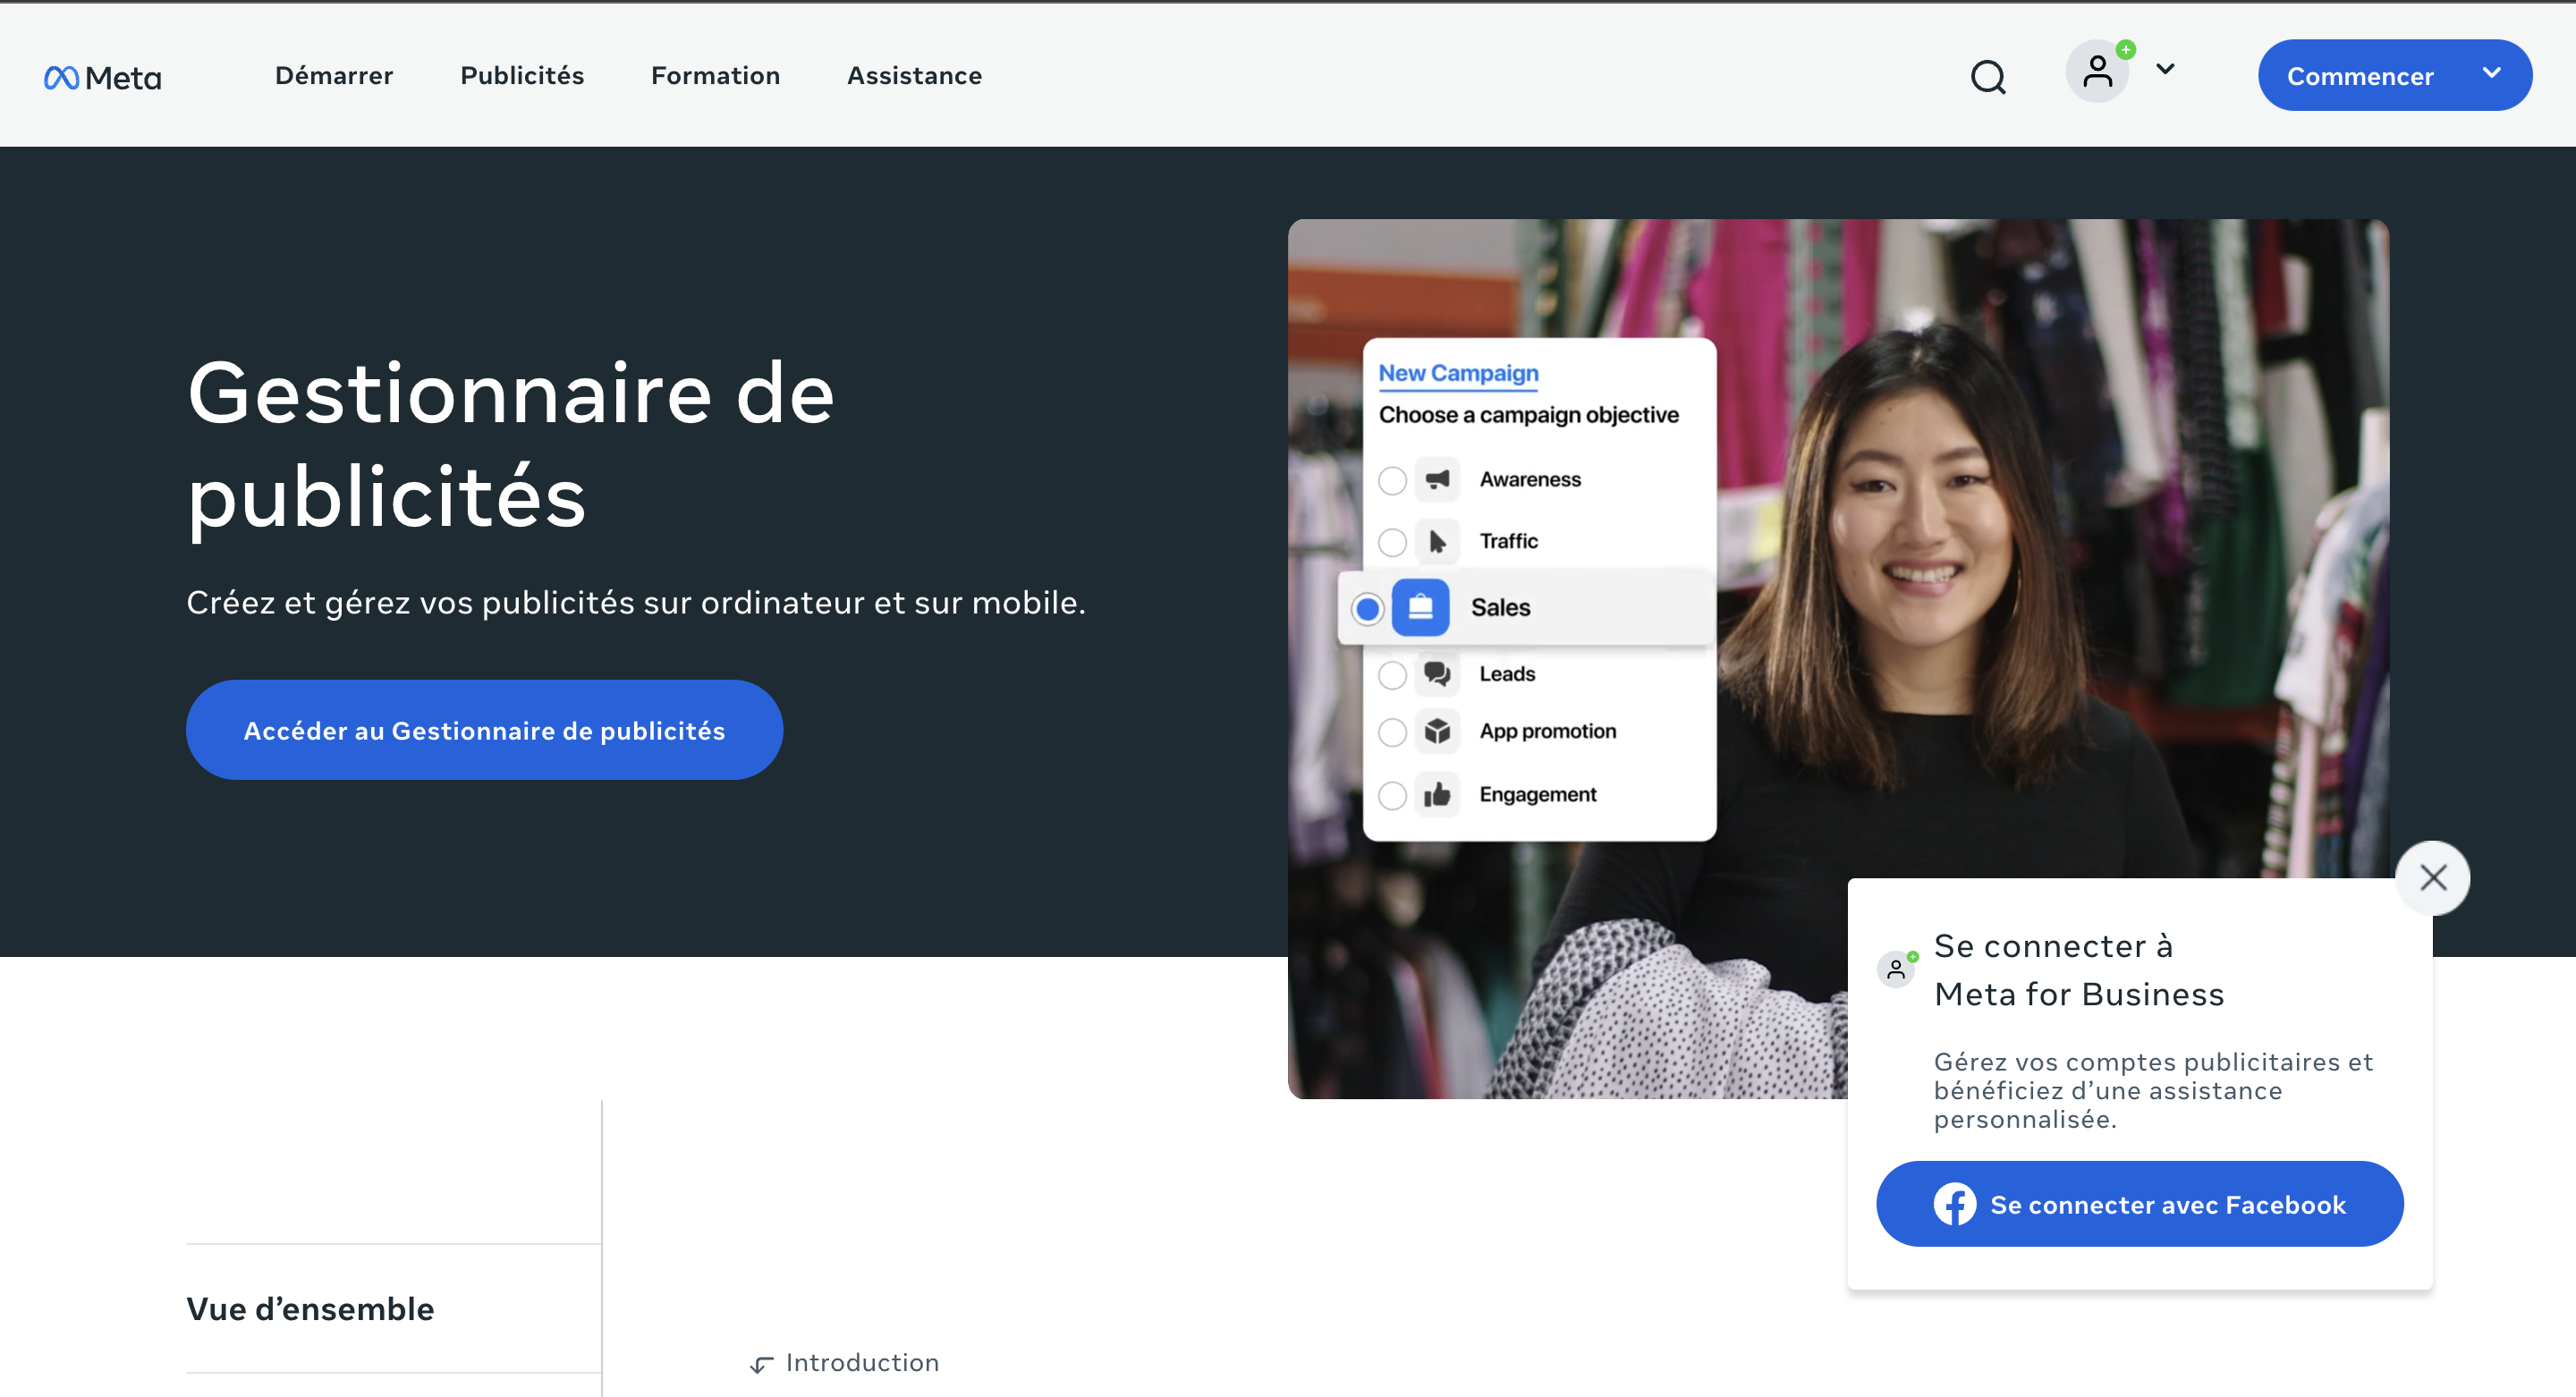
Task: Click the Meta logo
Action: [102, 77]
